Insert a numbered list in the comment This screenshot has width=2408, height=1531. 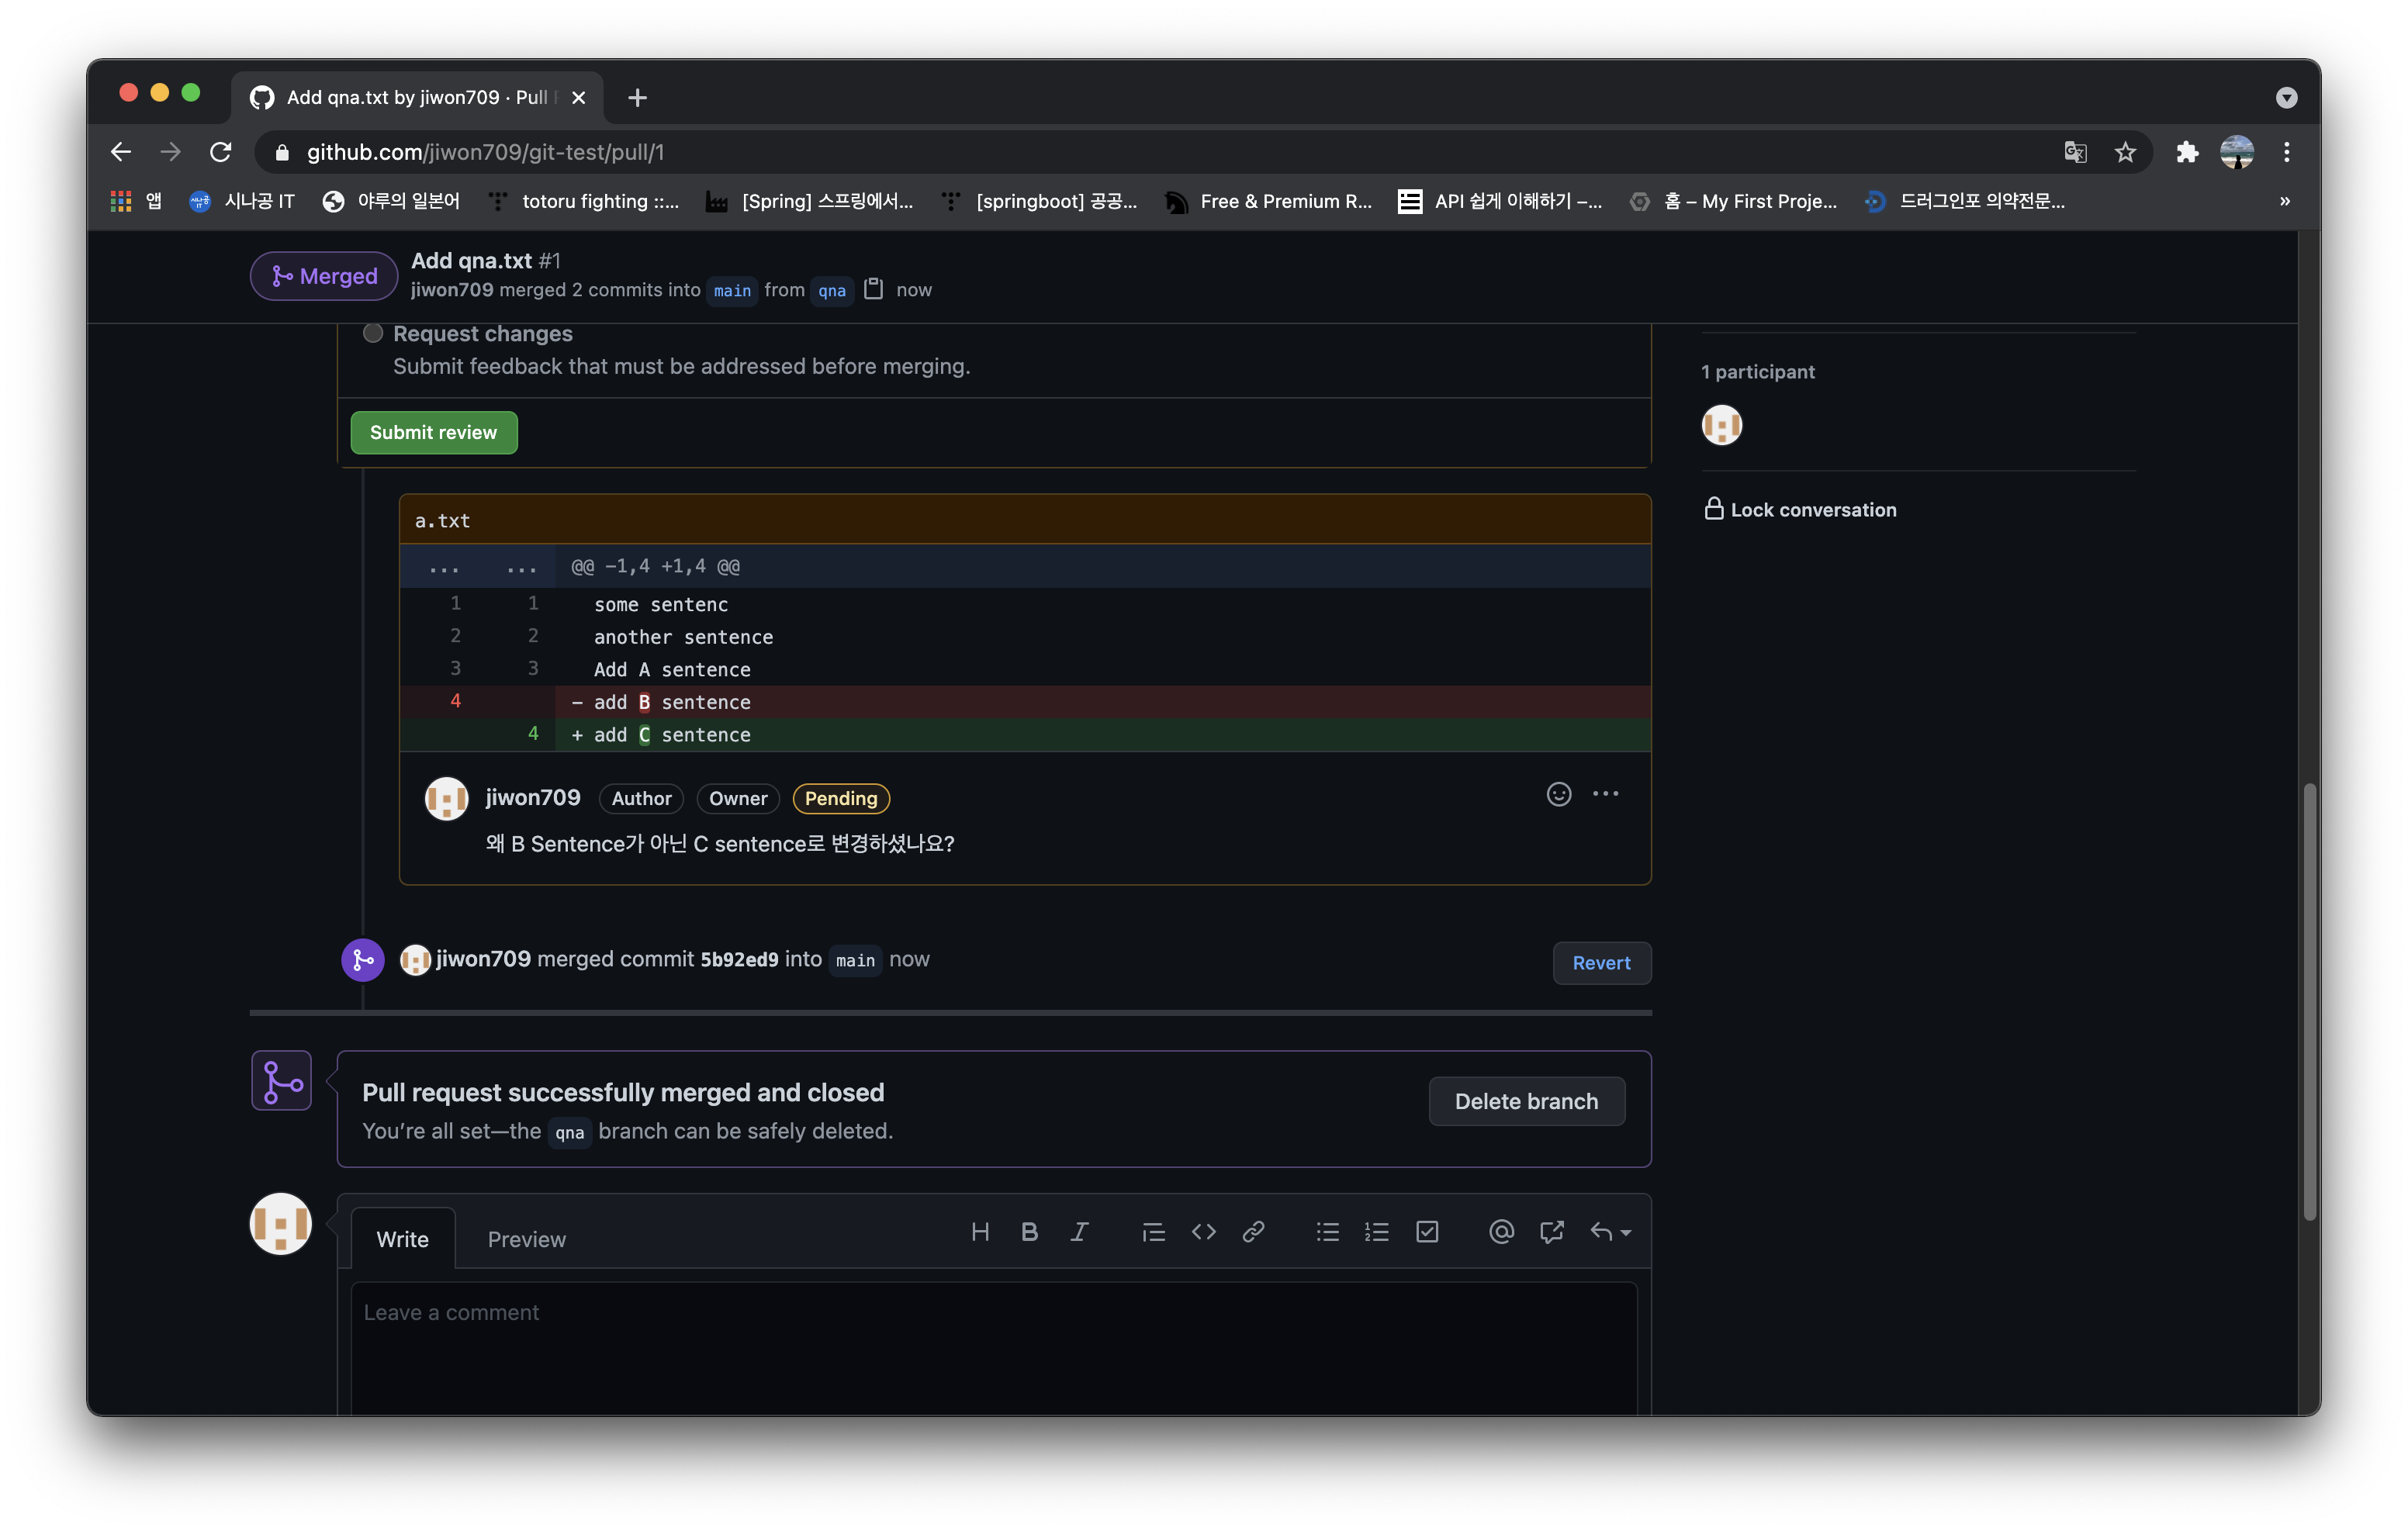click(x=1377, y=1231)
